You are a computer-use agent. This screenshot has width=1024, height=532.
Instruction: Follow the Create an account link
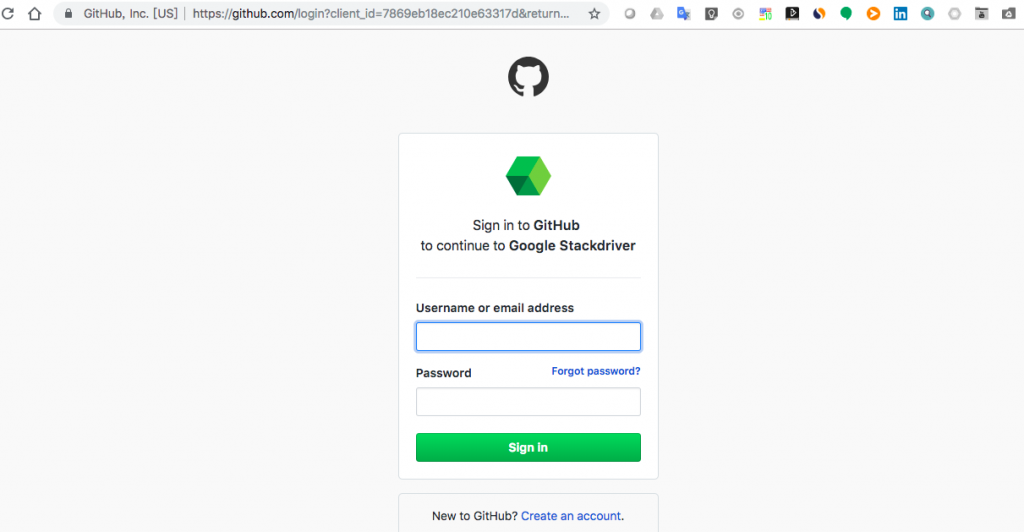click(571, 516)
